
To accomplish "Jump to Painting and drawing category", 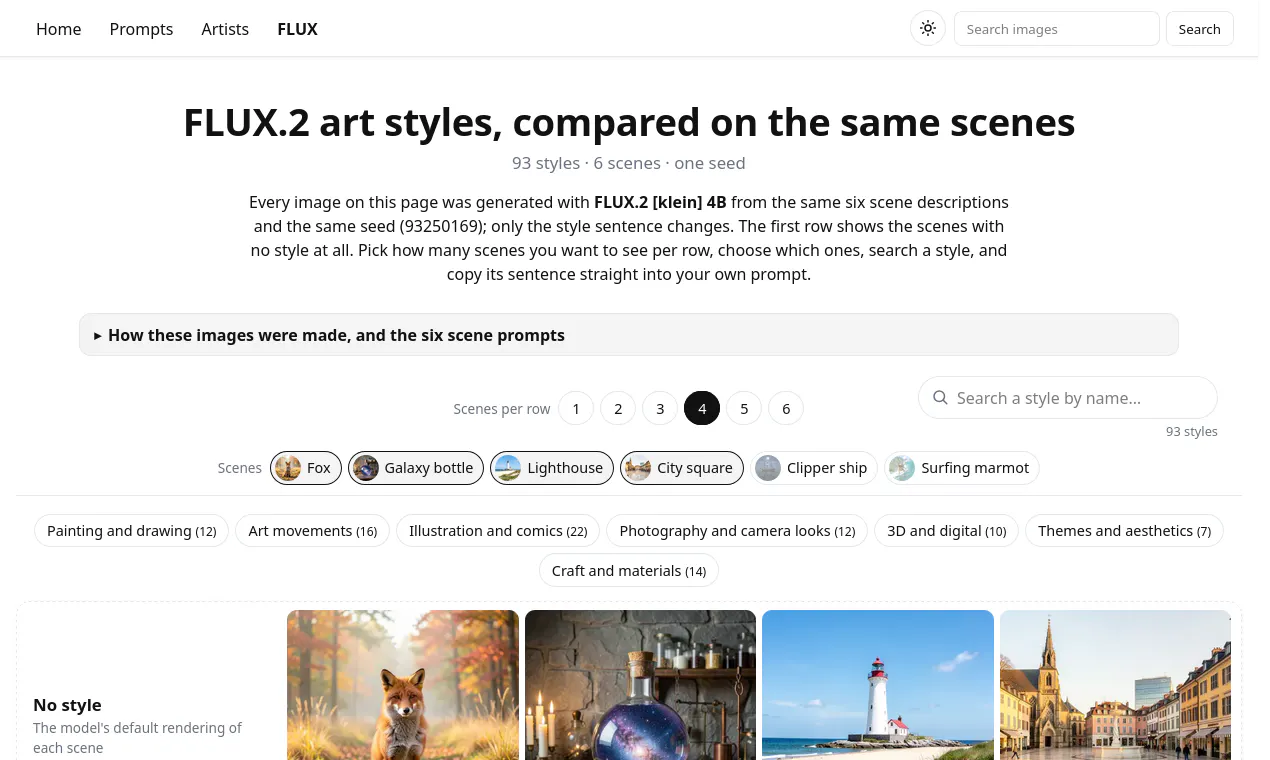I will coord(132,531).
